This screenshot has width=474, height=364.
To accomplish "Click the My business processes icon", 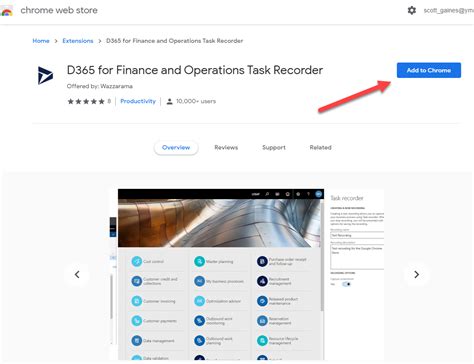I will coord(199,281).
